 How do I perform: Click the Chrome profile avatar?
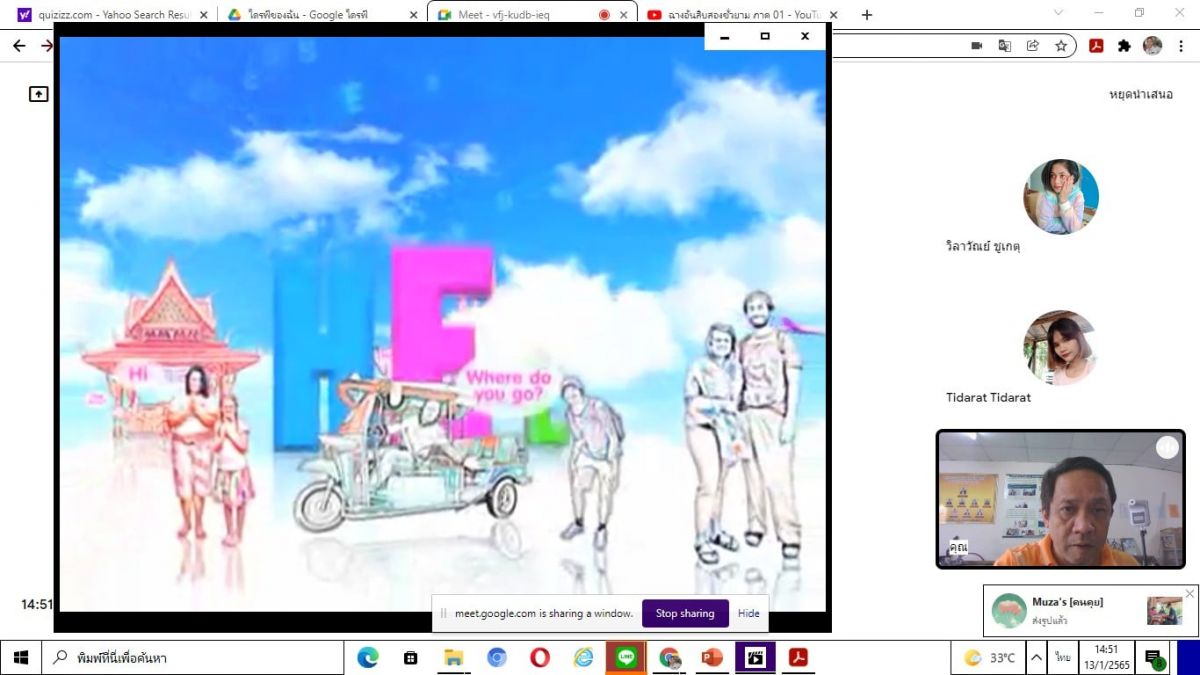(1152, 46)
